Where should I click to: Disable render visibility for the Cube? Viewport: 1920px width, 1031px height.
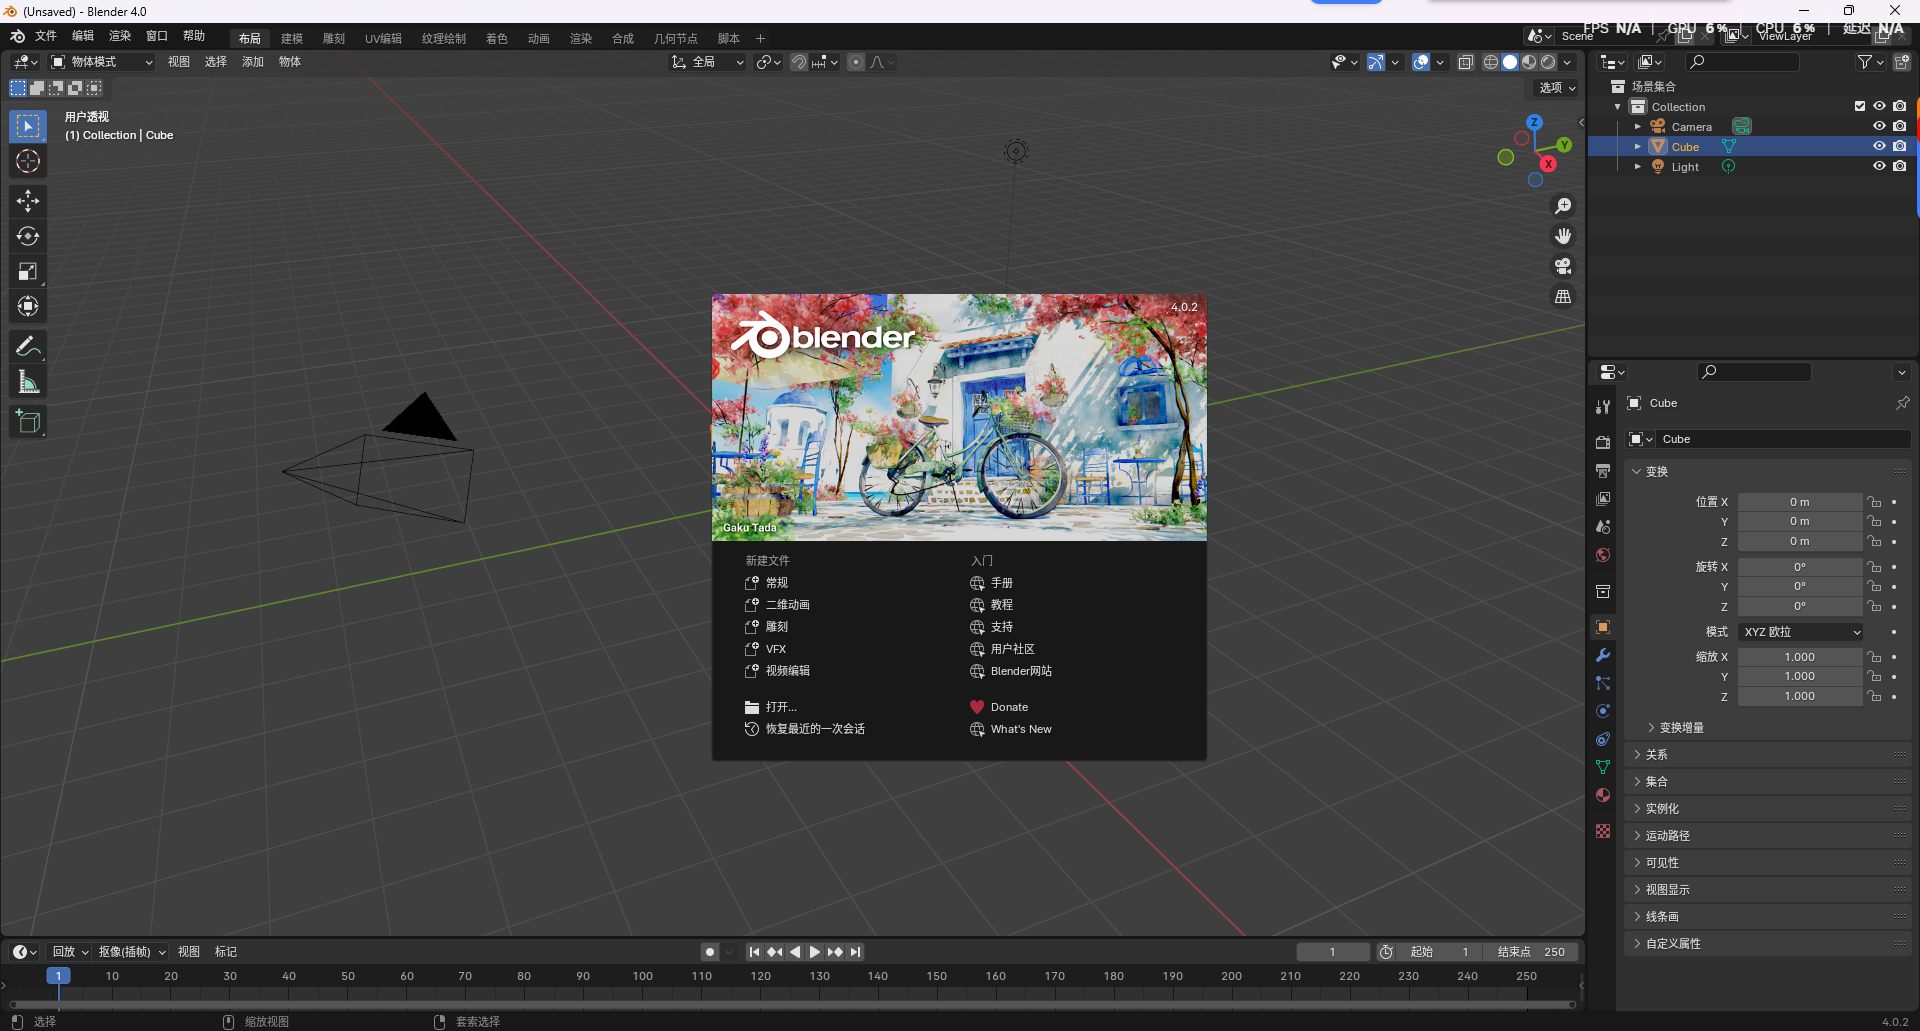click(x=1901, y=146)
